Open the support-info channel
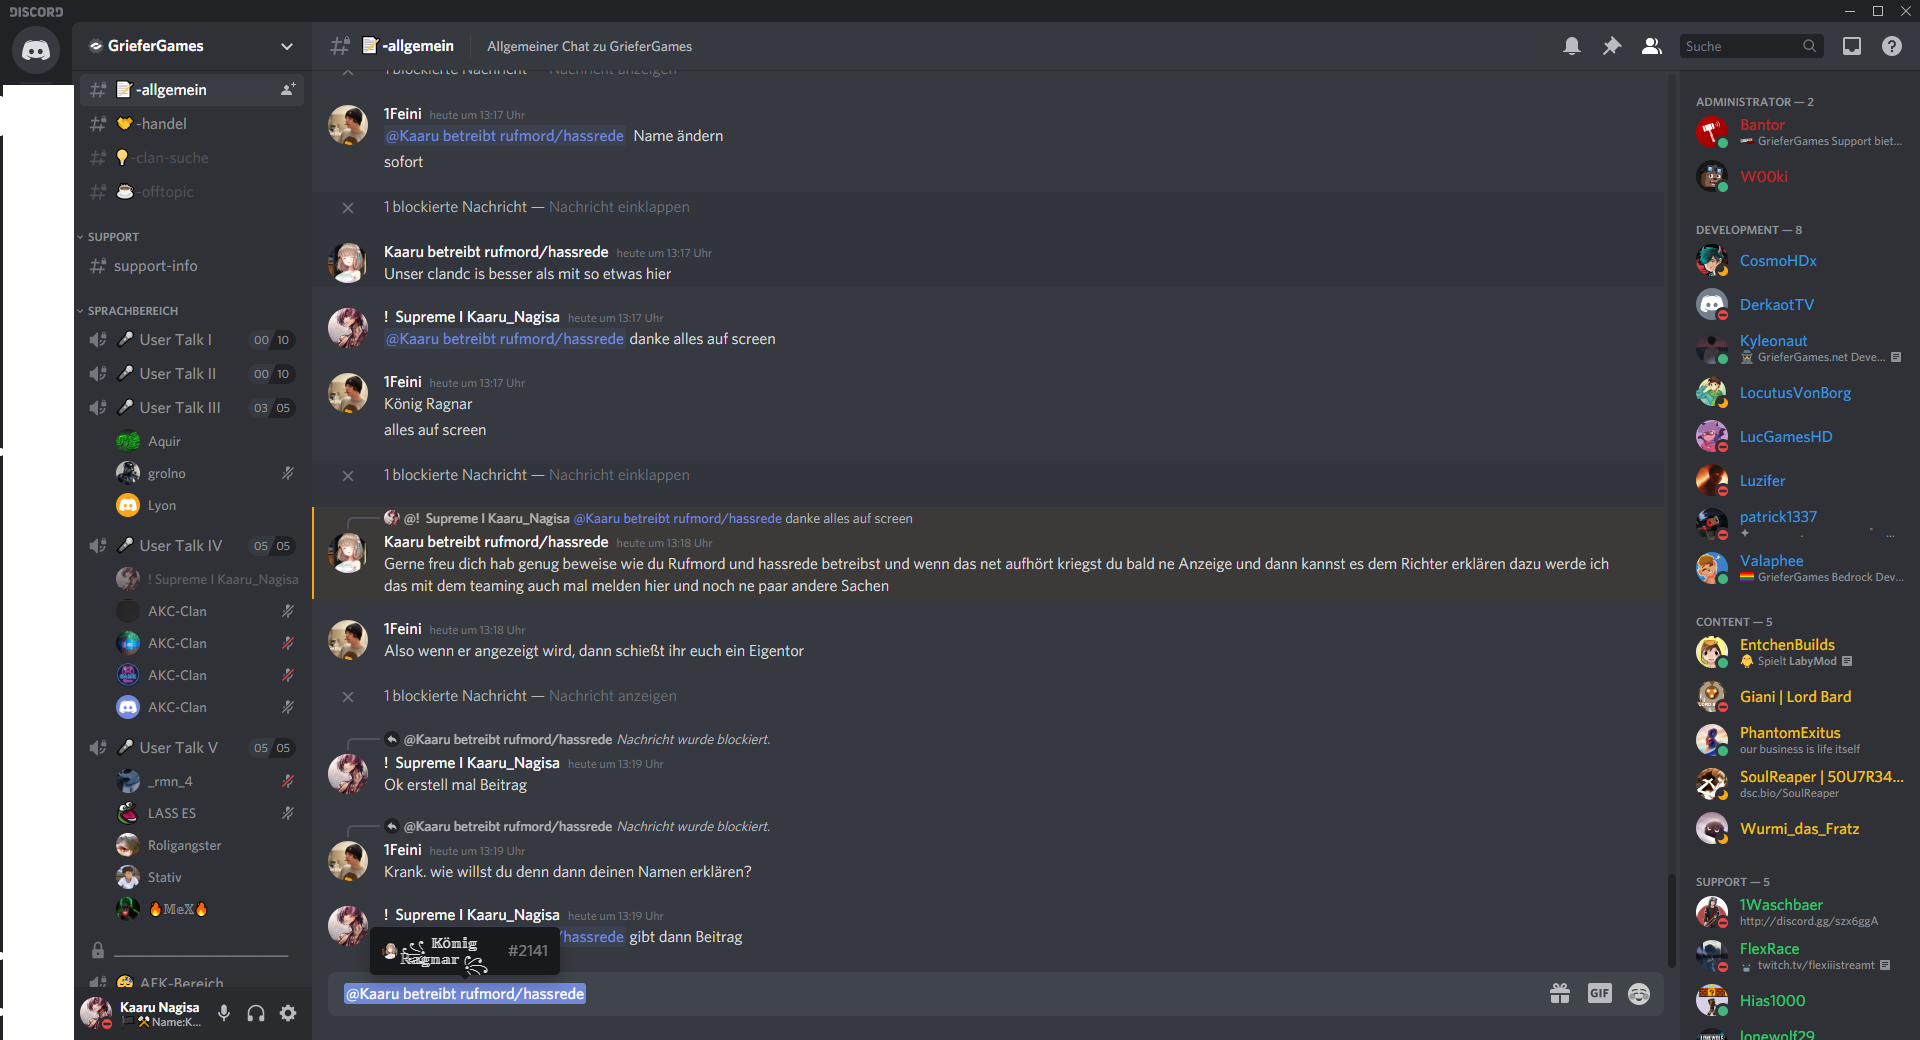This screenshot has width=1920, height=1040. tap(192, 266)
